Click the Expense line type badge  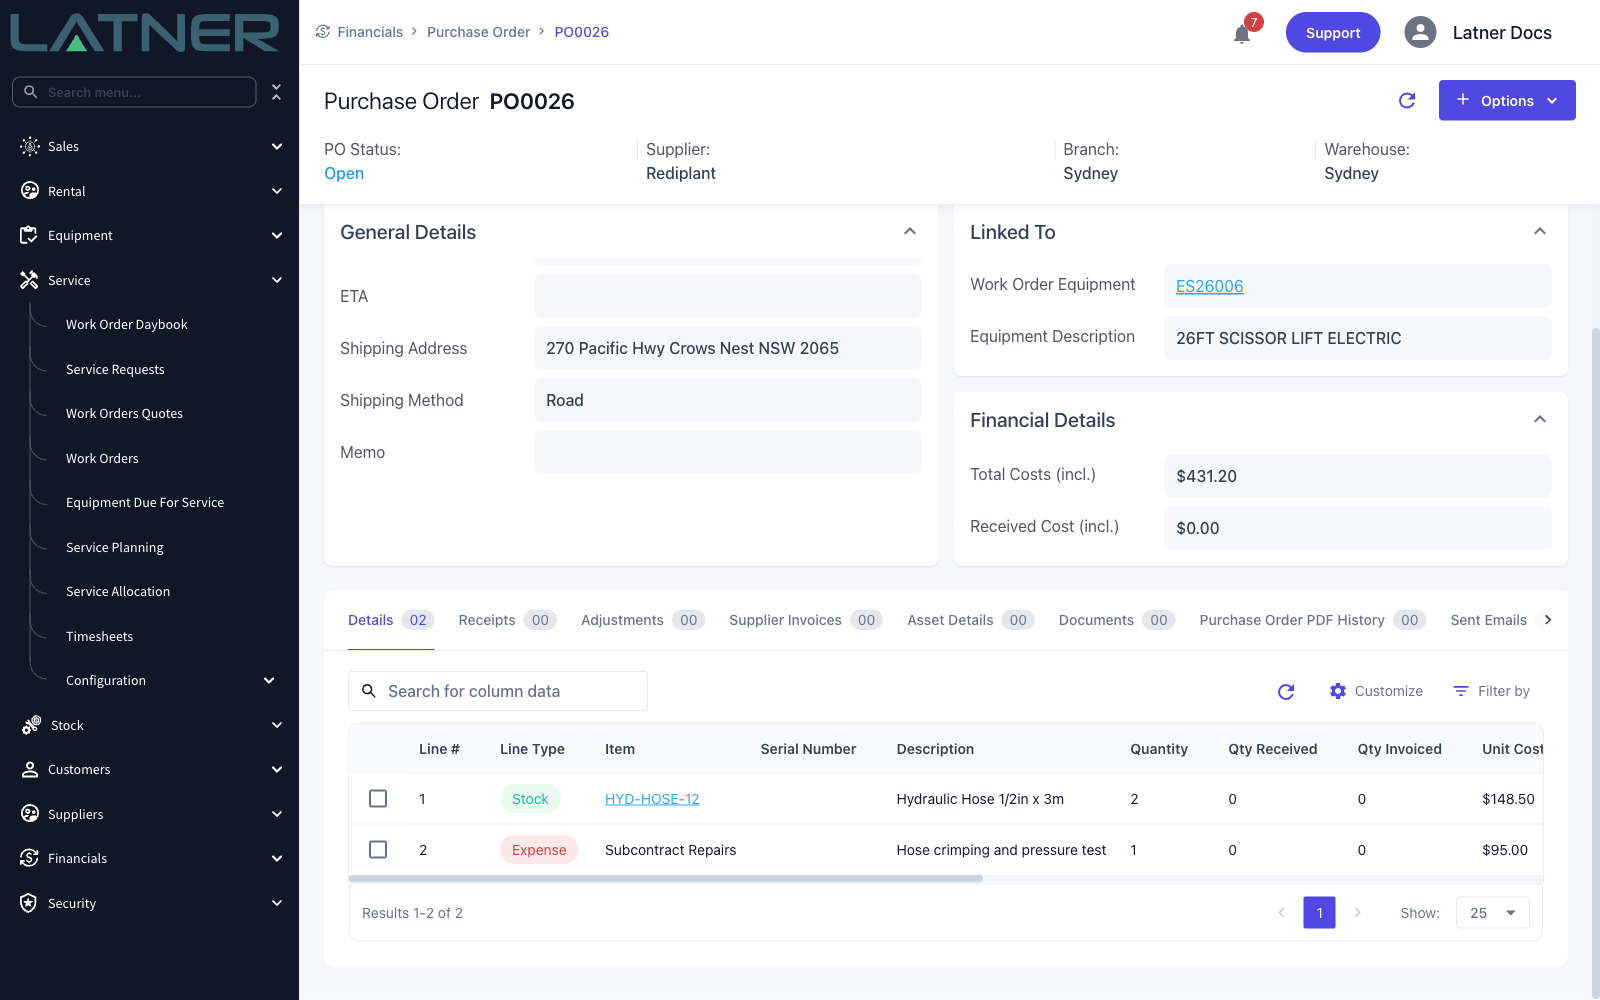point(539,850)
